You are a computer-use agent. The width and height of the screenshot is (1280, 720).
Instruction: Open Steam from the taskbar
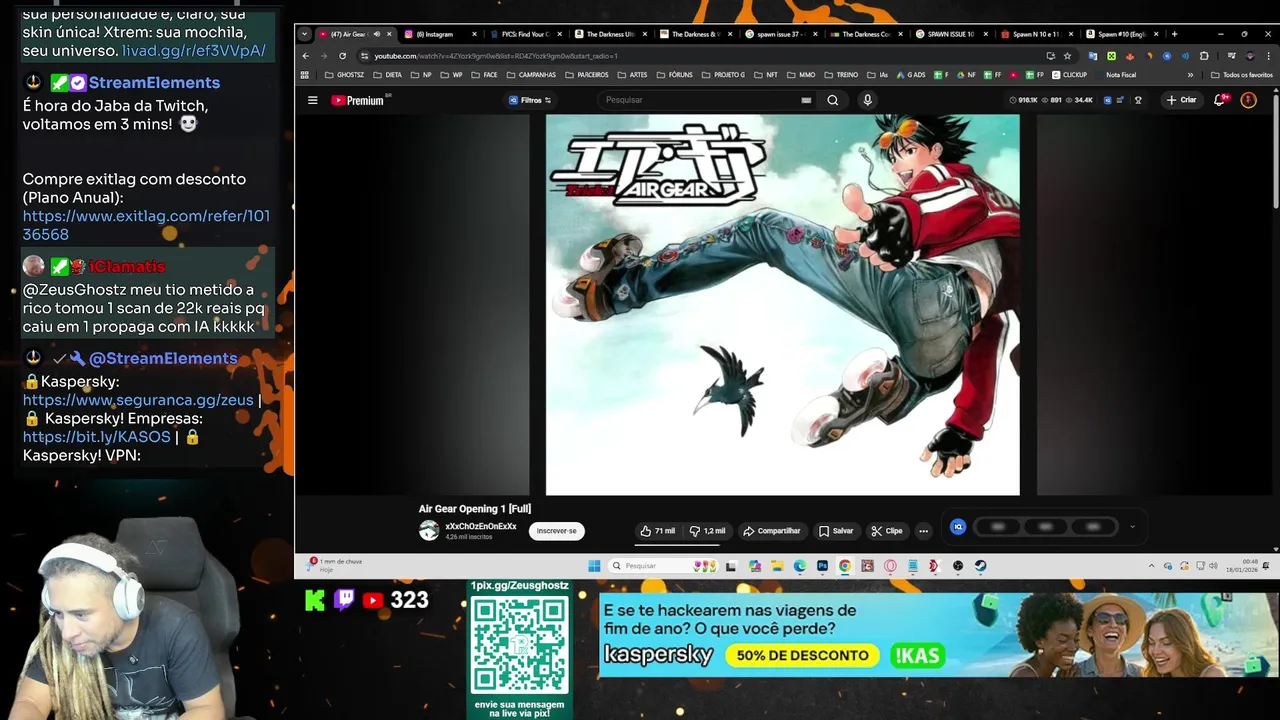980,566
